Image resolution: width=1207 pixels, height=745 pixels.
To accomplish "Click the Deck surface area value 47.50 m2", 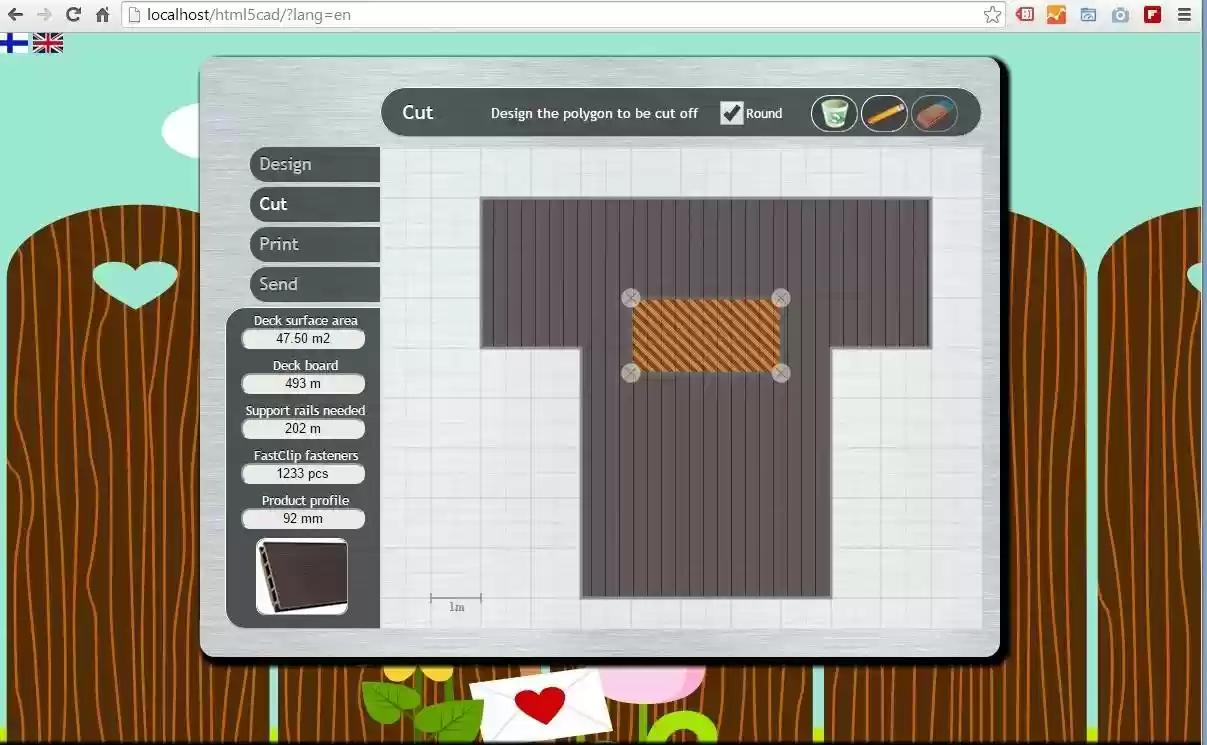I will pos(303,339).
